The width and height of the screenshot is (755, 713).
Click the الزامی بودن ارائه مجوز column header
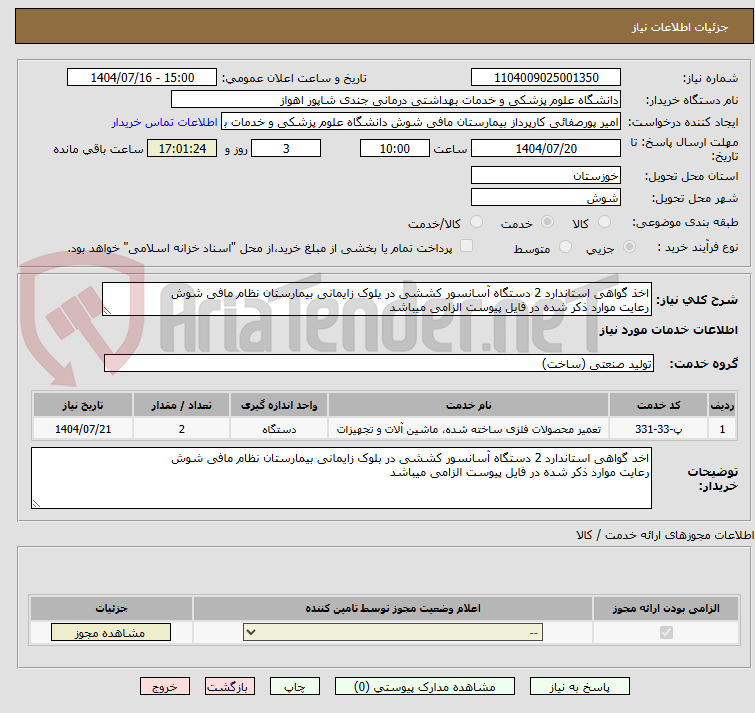click(x=666, y=608)
